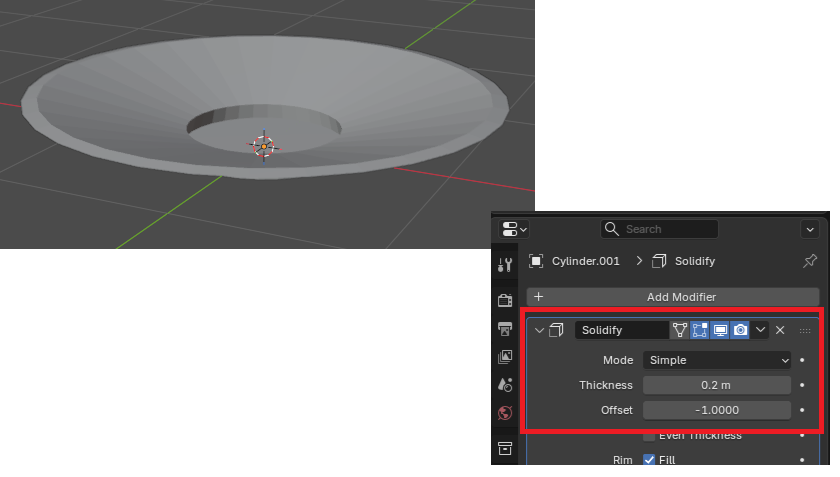
Task: Open the World properties tab
Action: 505,413
